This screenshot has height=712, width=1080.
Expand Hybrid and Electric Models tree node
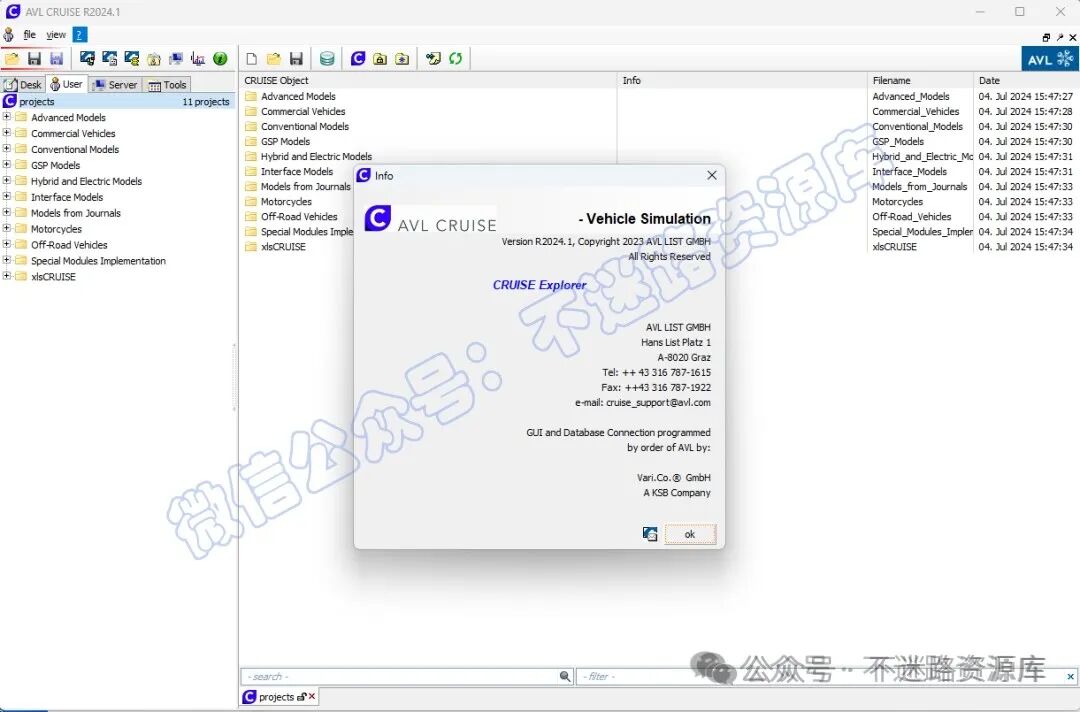(7, 180)
